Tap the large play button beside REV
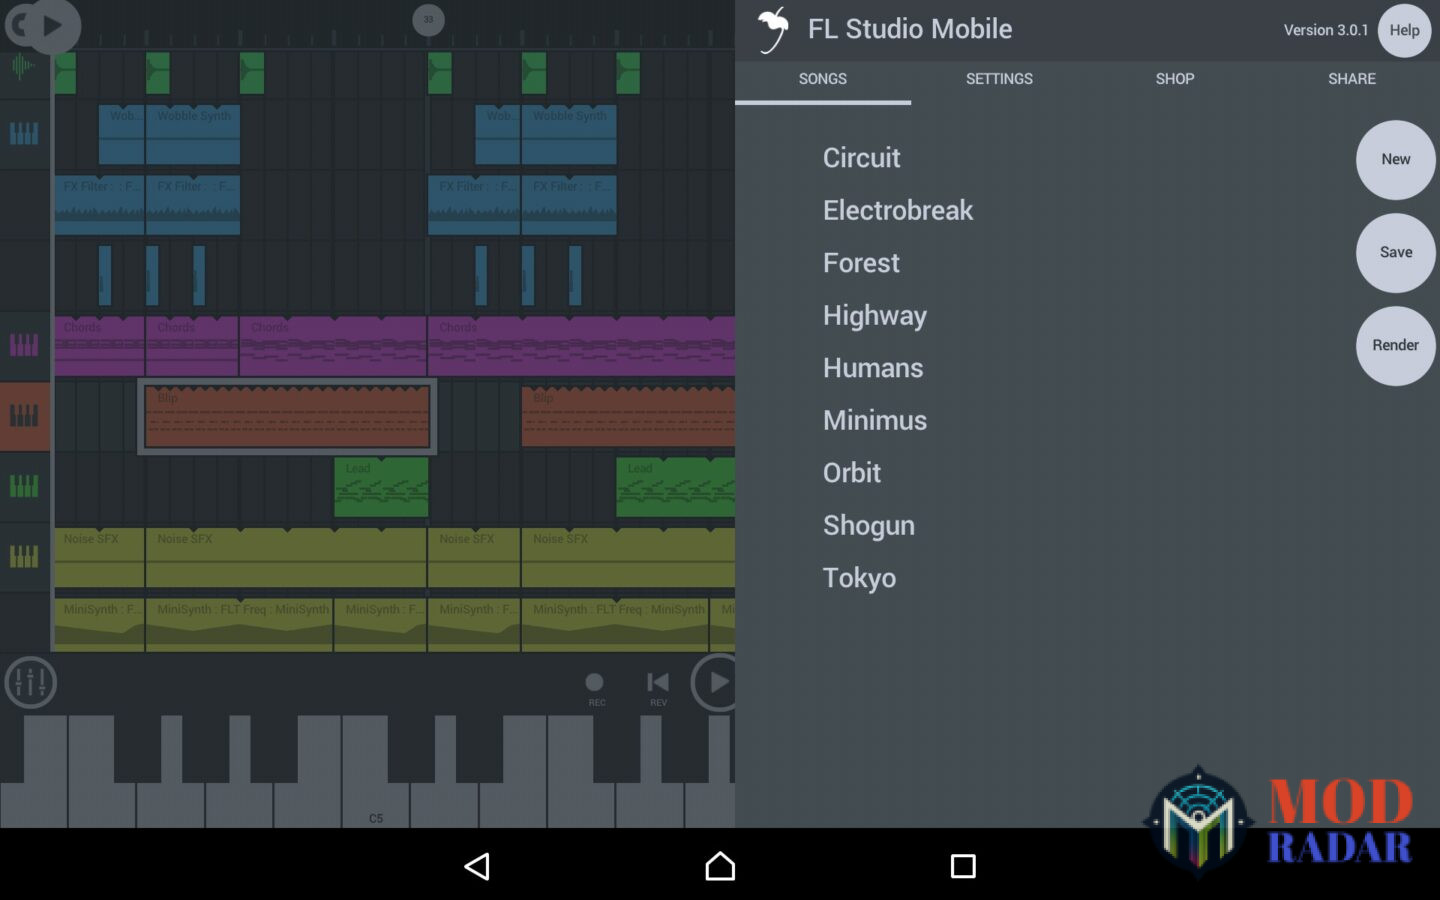 point(714,683)
